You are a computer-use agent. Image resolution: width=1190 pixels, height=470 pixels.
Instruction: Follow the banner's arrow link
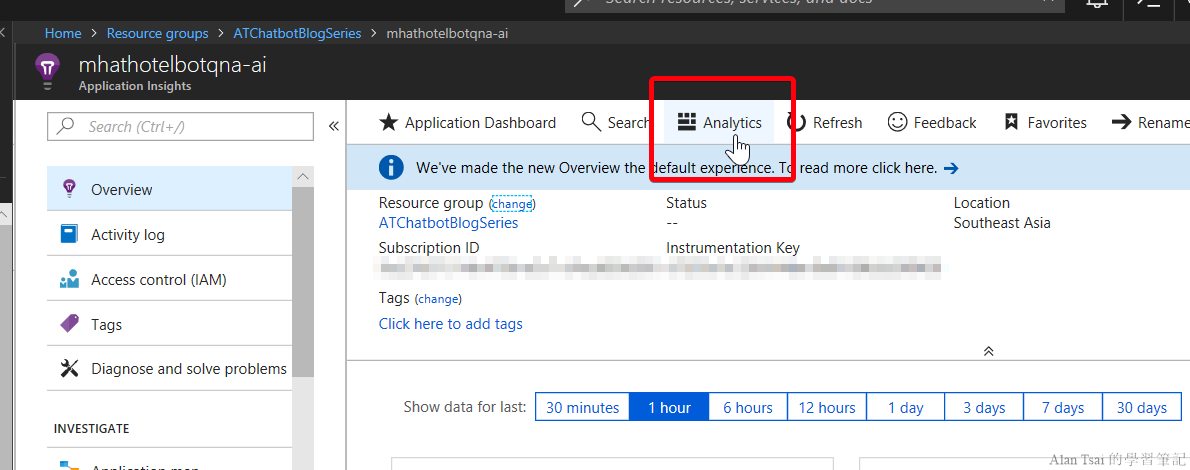coord(951,169)
